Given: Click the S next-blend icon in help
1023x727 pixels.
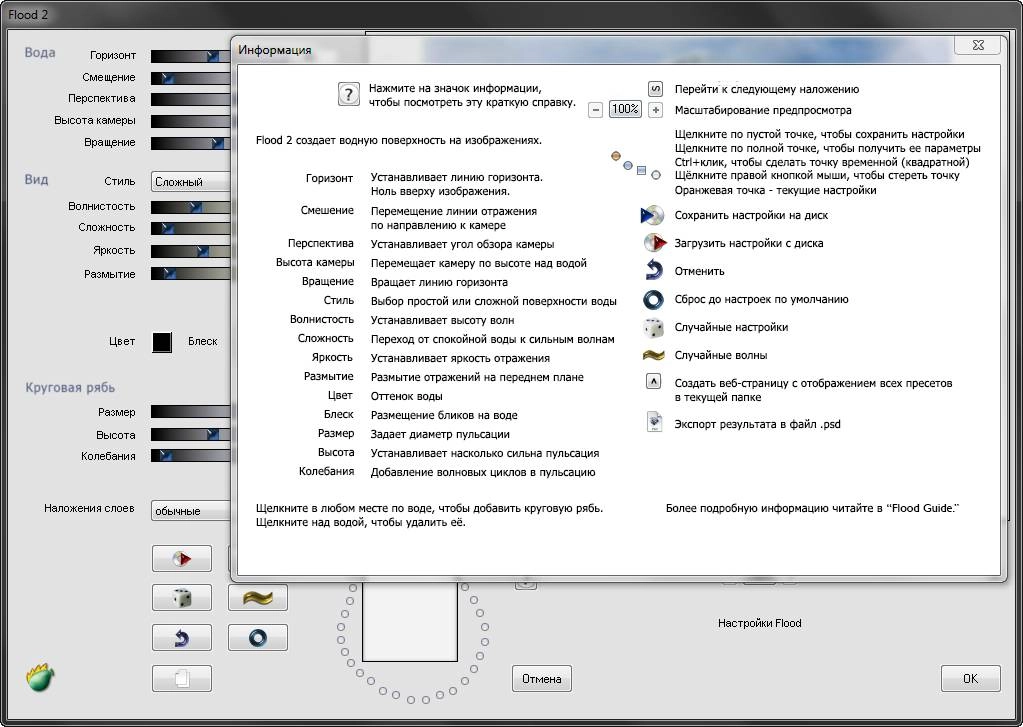Looking at the screenshot, I should click(x=655, y=89).
